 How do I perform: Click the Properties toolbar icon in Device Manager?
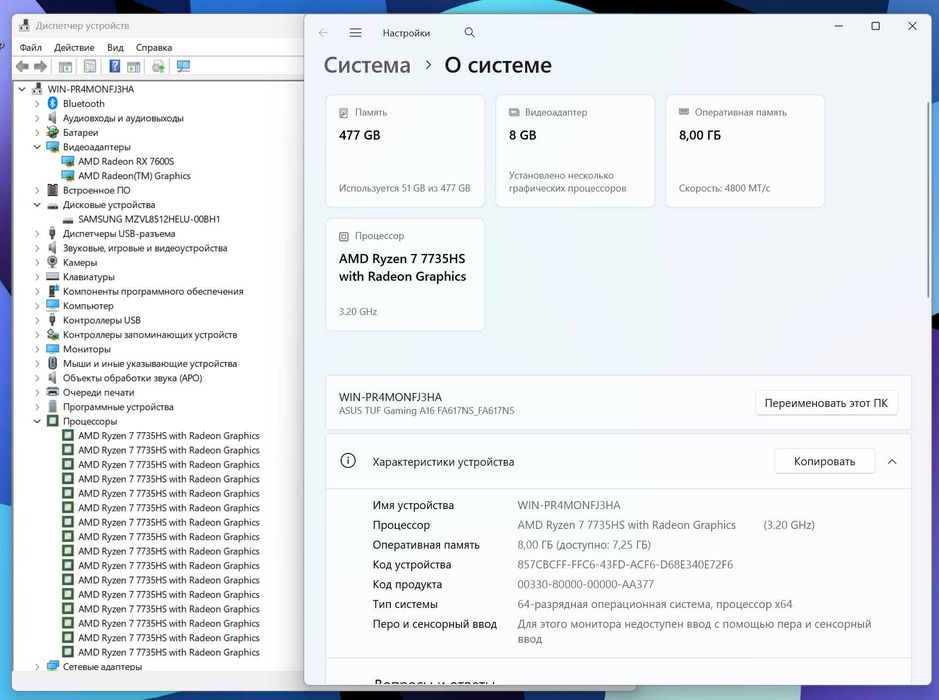coord(90,66)
